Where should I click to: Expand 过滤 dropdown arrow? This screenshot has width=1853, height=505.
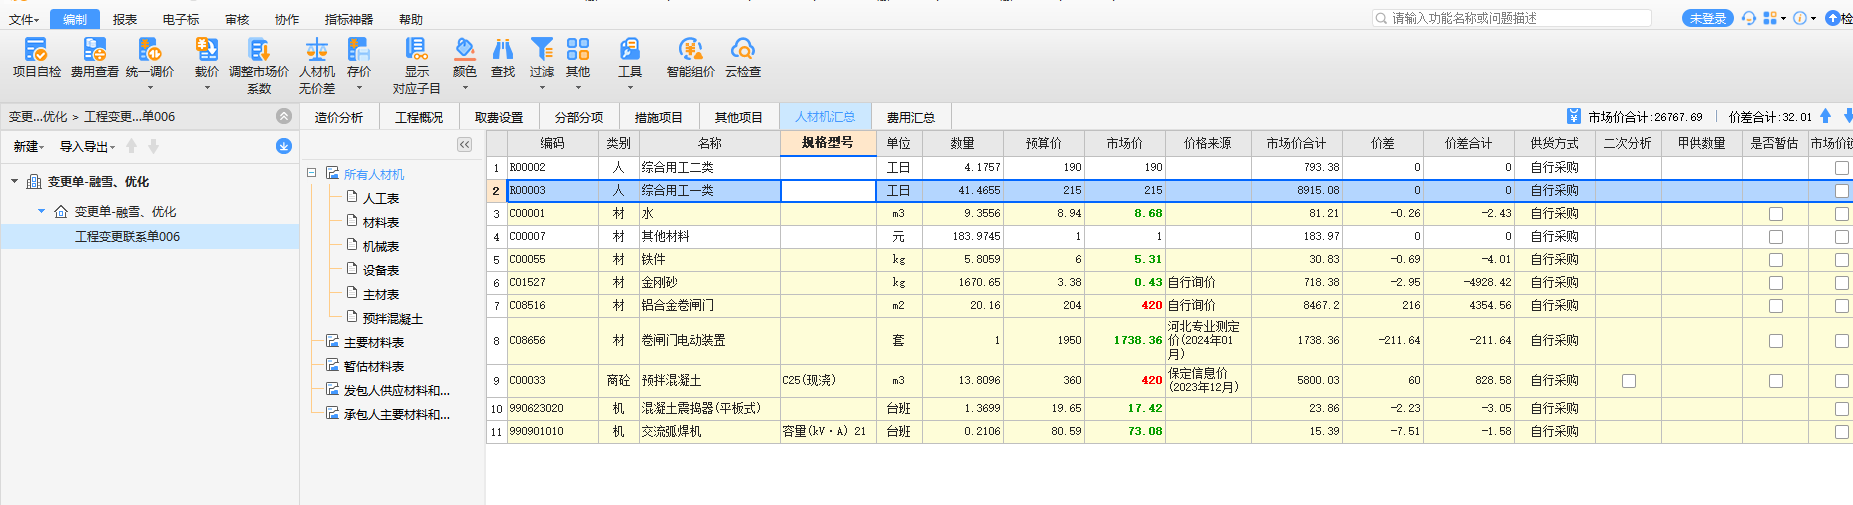[x=542, y=88]
